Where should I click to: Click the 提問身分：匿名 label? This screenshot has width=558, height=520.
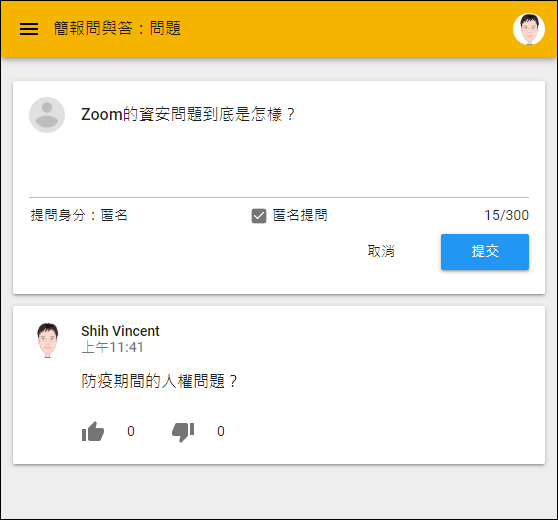pos(79,215)
